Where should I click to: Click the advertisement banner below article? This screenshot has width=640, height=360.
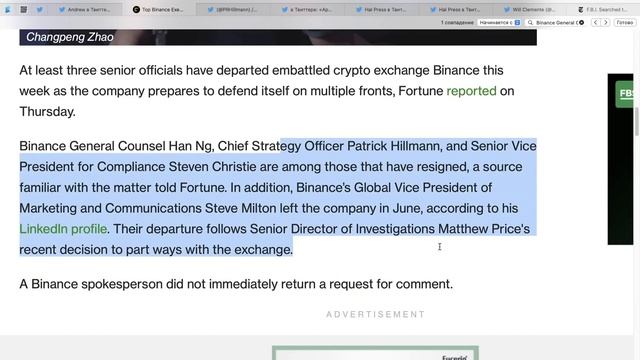(x=375, y=353)
